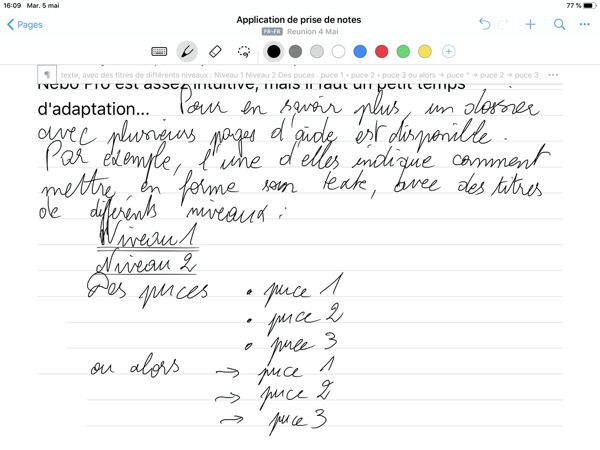
Task: Pick the green ink color
Action: click(x=404, y=51)
